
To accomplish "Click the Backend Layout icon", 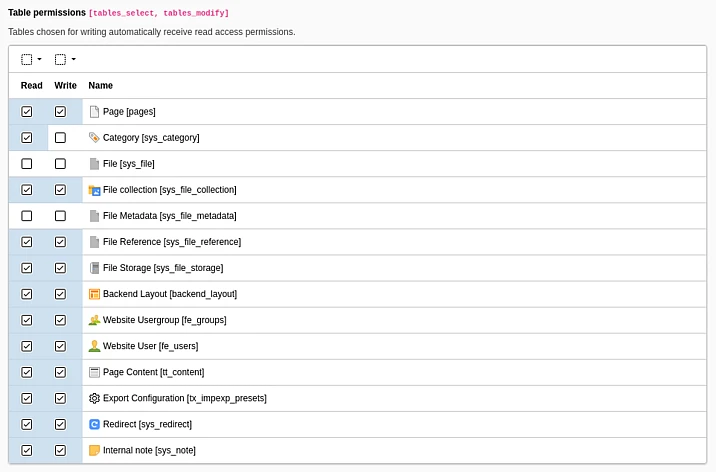I will (x=94, y=294).
